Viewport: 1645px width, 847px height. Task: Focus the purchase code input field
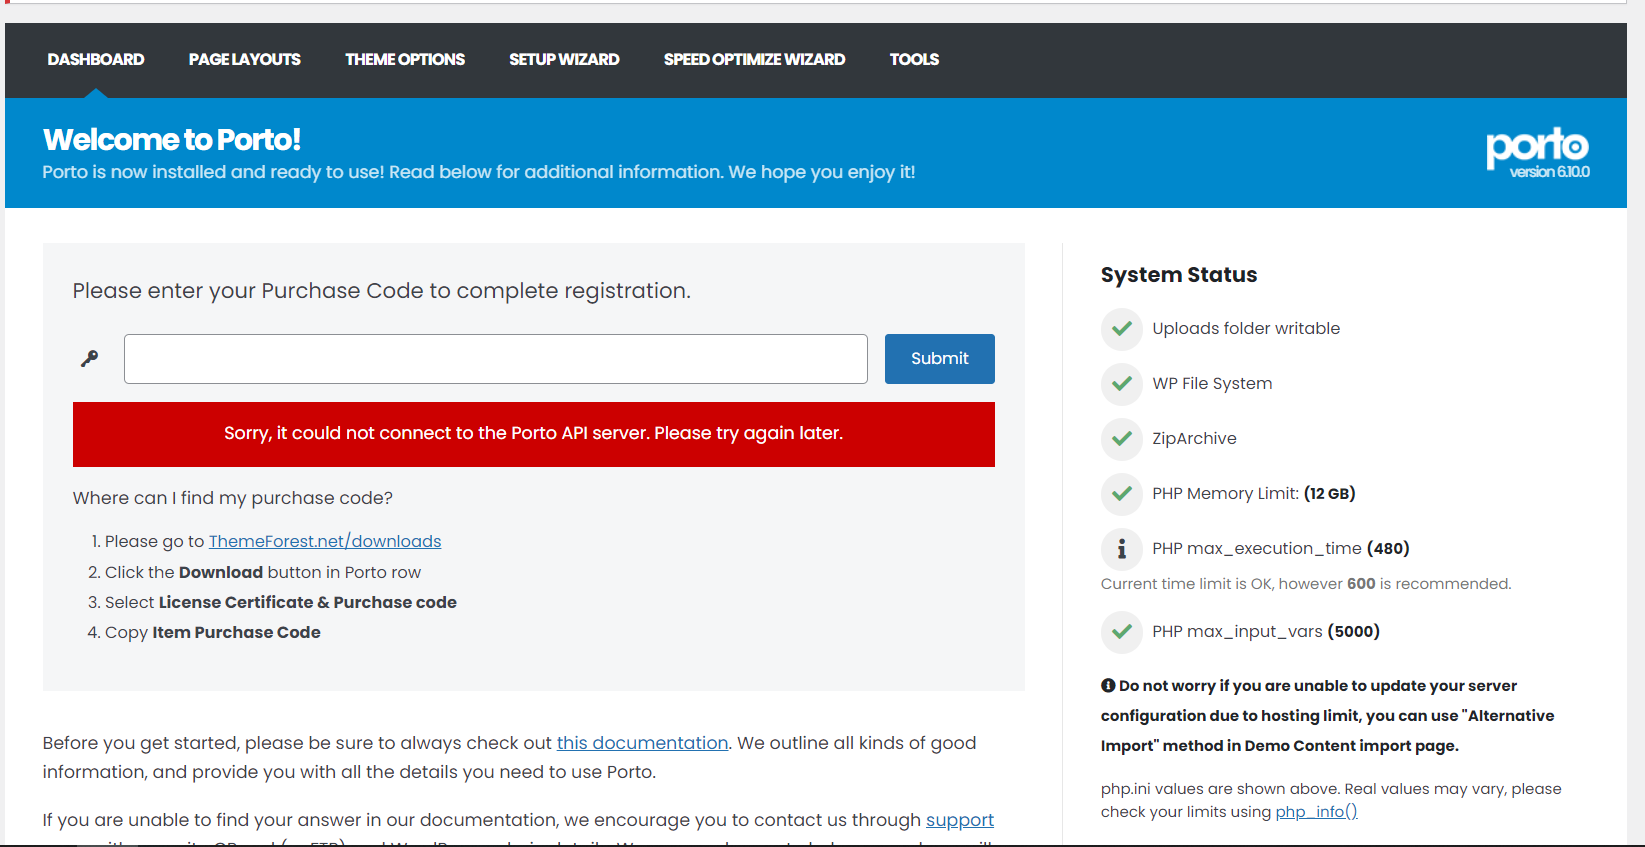(496, 359)
